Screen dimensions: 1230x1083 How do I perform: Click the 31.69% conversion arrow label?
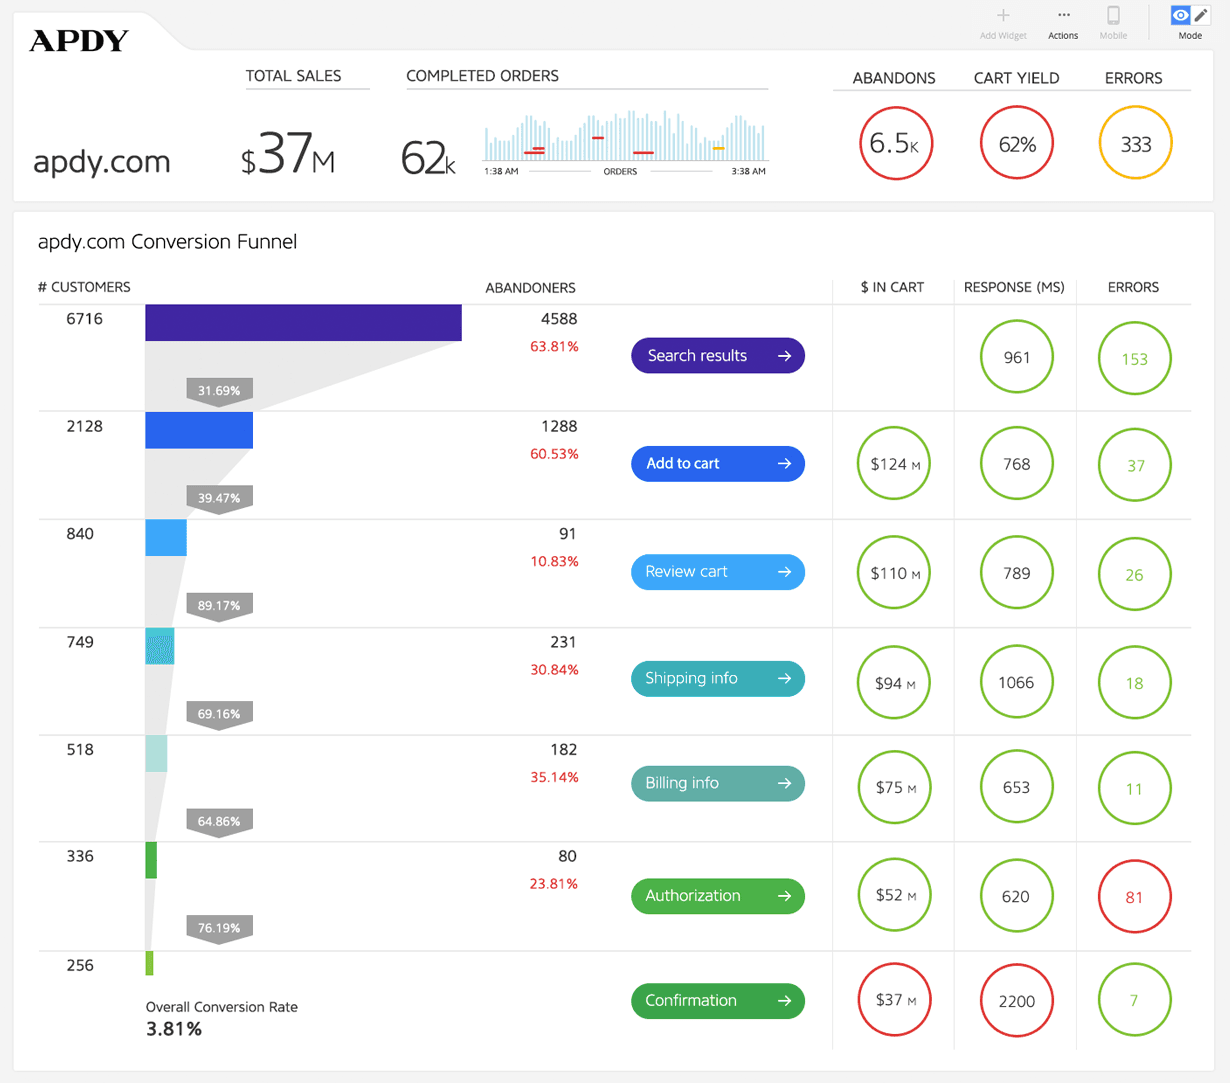point(219,391)
